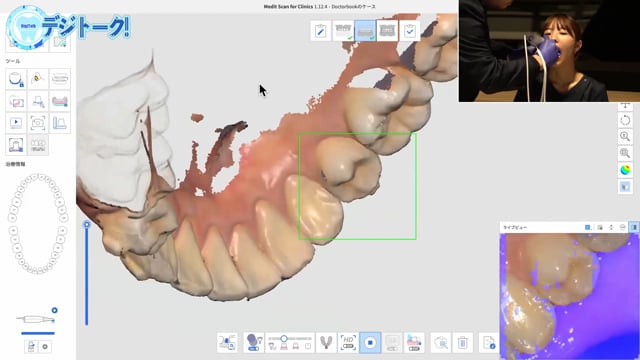This screenshot has width=640, height=360.
Task: Toggle the highlighted Live View panel button
Action: [634, 227]
